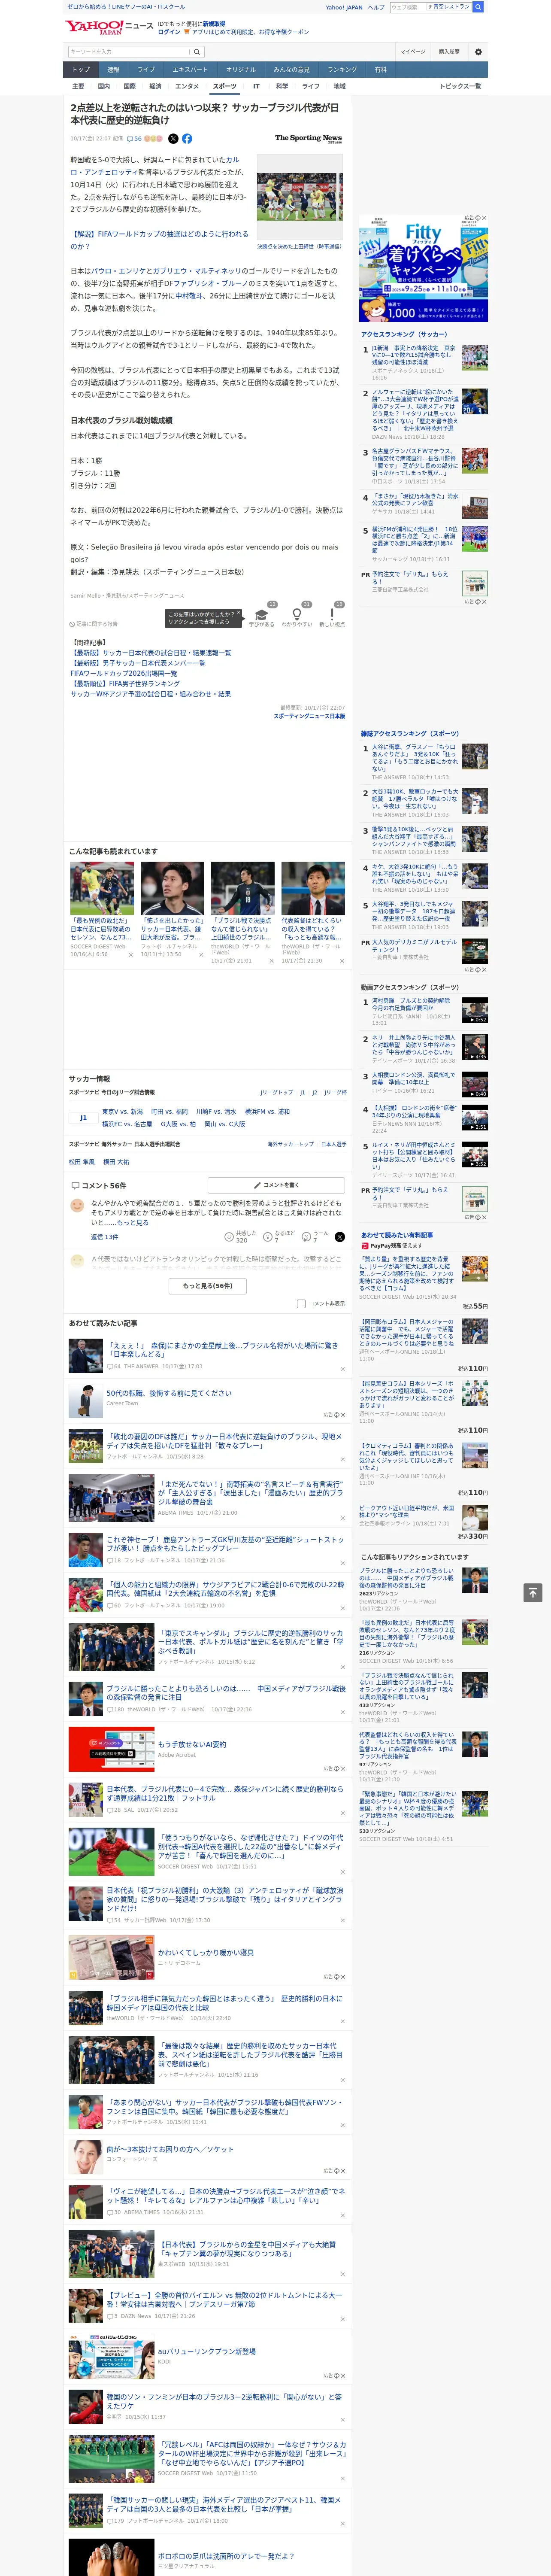This screenshot has height=2576, width=551.
Task: Open the article's main photo thumbnail
Action: pos(299,197)
